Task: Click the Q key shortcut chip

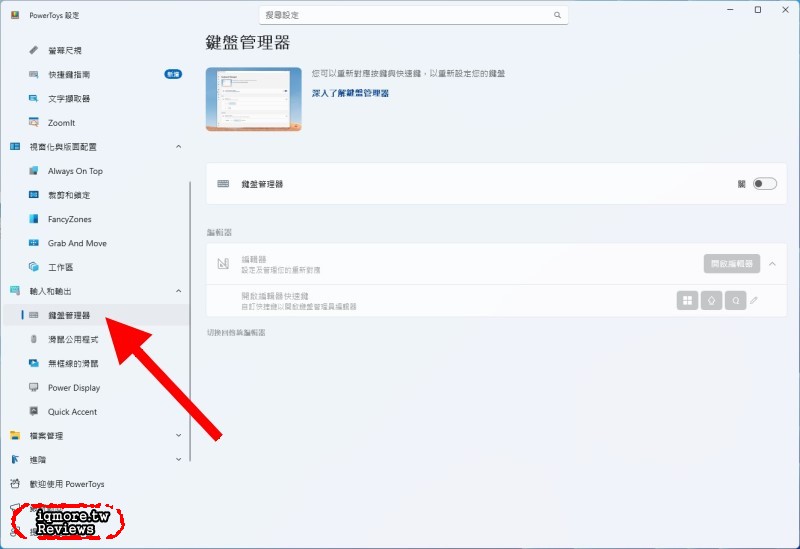Action: [736, 301]
